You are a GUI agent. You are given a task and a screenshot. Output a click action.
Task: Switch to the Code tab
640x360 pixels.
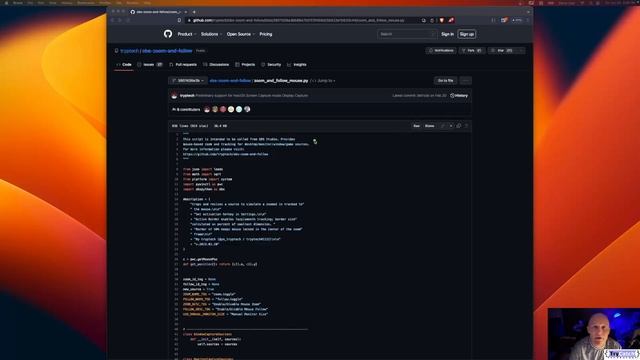tap(124, 65)
